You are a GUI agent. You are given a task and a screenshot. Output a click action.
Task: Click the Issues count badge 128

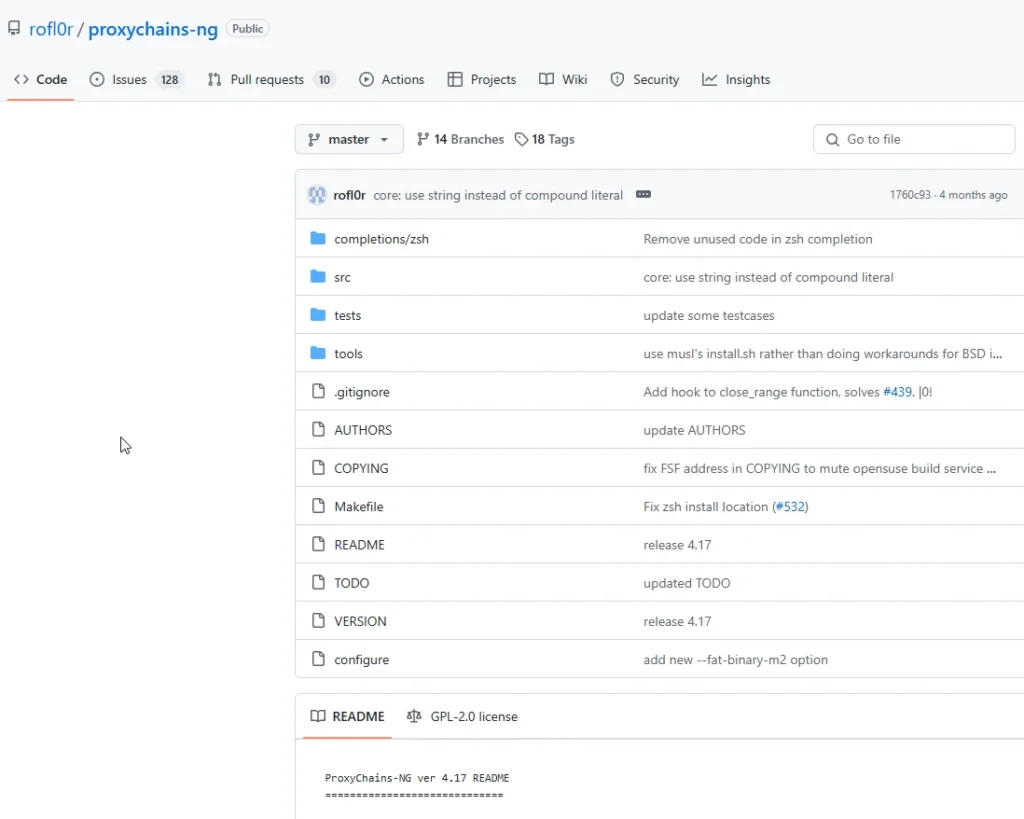pyautogui.click(x=170, y=80)
